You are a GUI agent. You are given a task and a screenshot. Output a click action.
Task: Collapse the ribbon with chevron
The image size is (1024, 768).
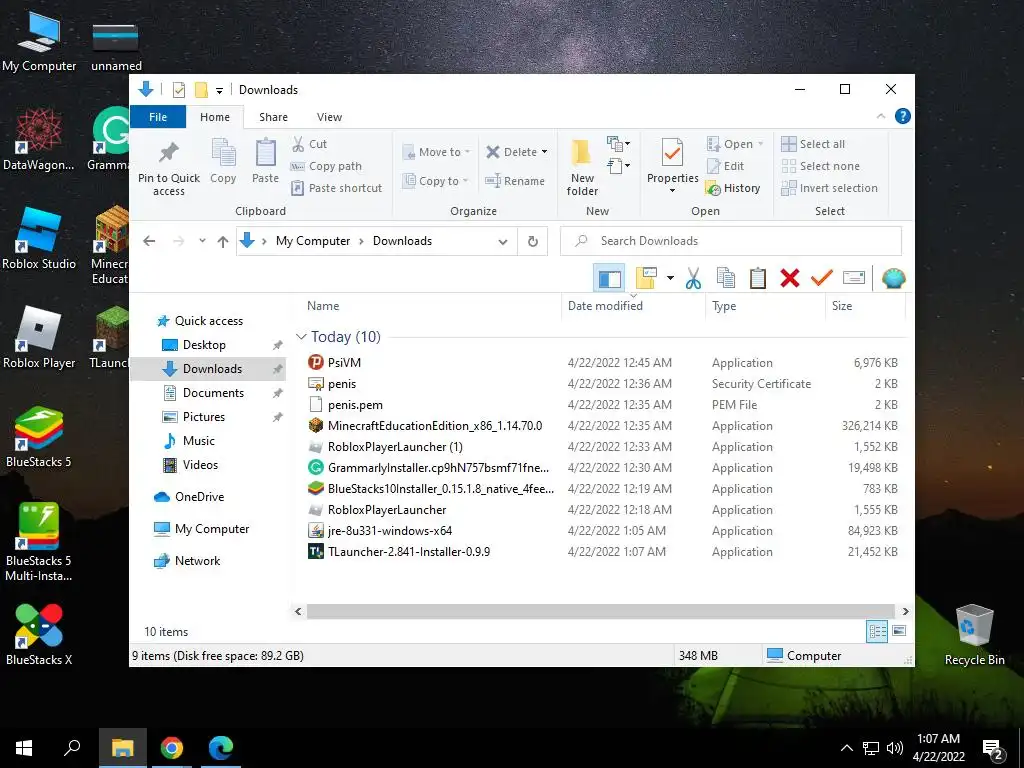[881, 116]
